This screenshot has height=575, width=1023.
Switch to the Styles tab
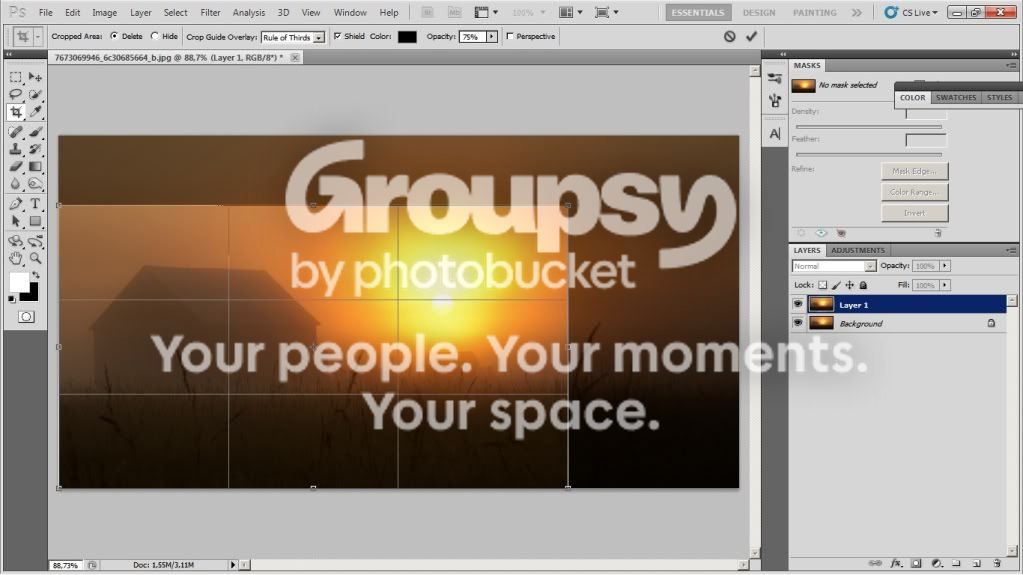(x=999, y=97)
